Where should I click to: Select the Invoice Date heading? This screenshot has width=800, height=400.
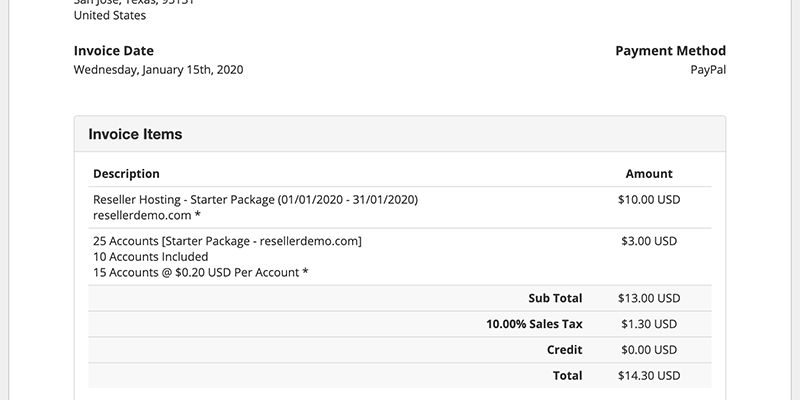click(114, 51)
